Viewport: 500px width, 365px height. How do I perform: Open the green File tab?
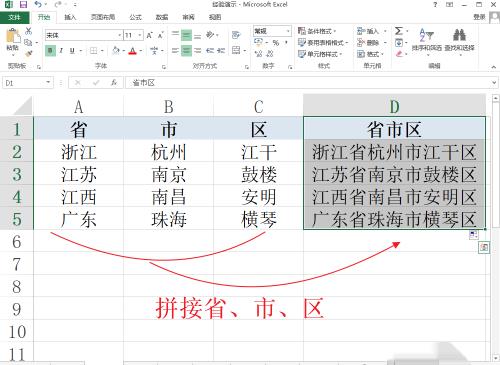pyautogui.click(x=14, y=17)
